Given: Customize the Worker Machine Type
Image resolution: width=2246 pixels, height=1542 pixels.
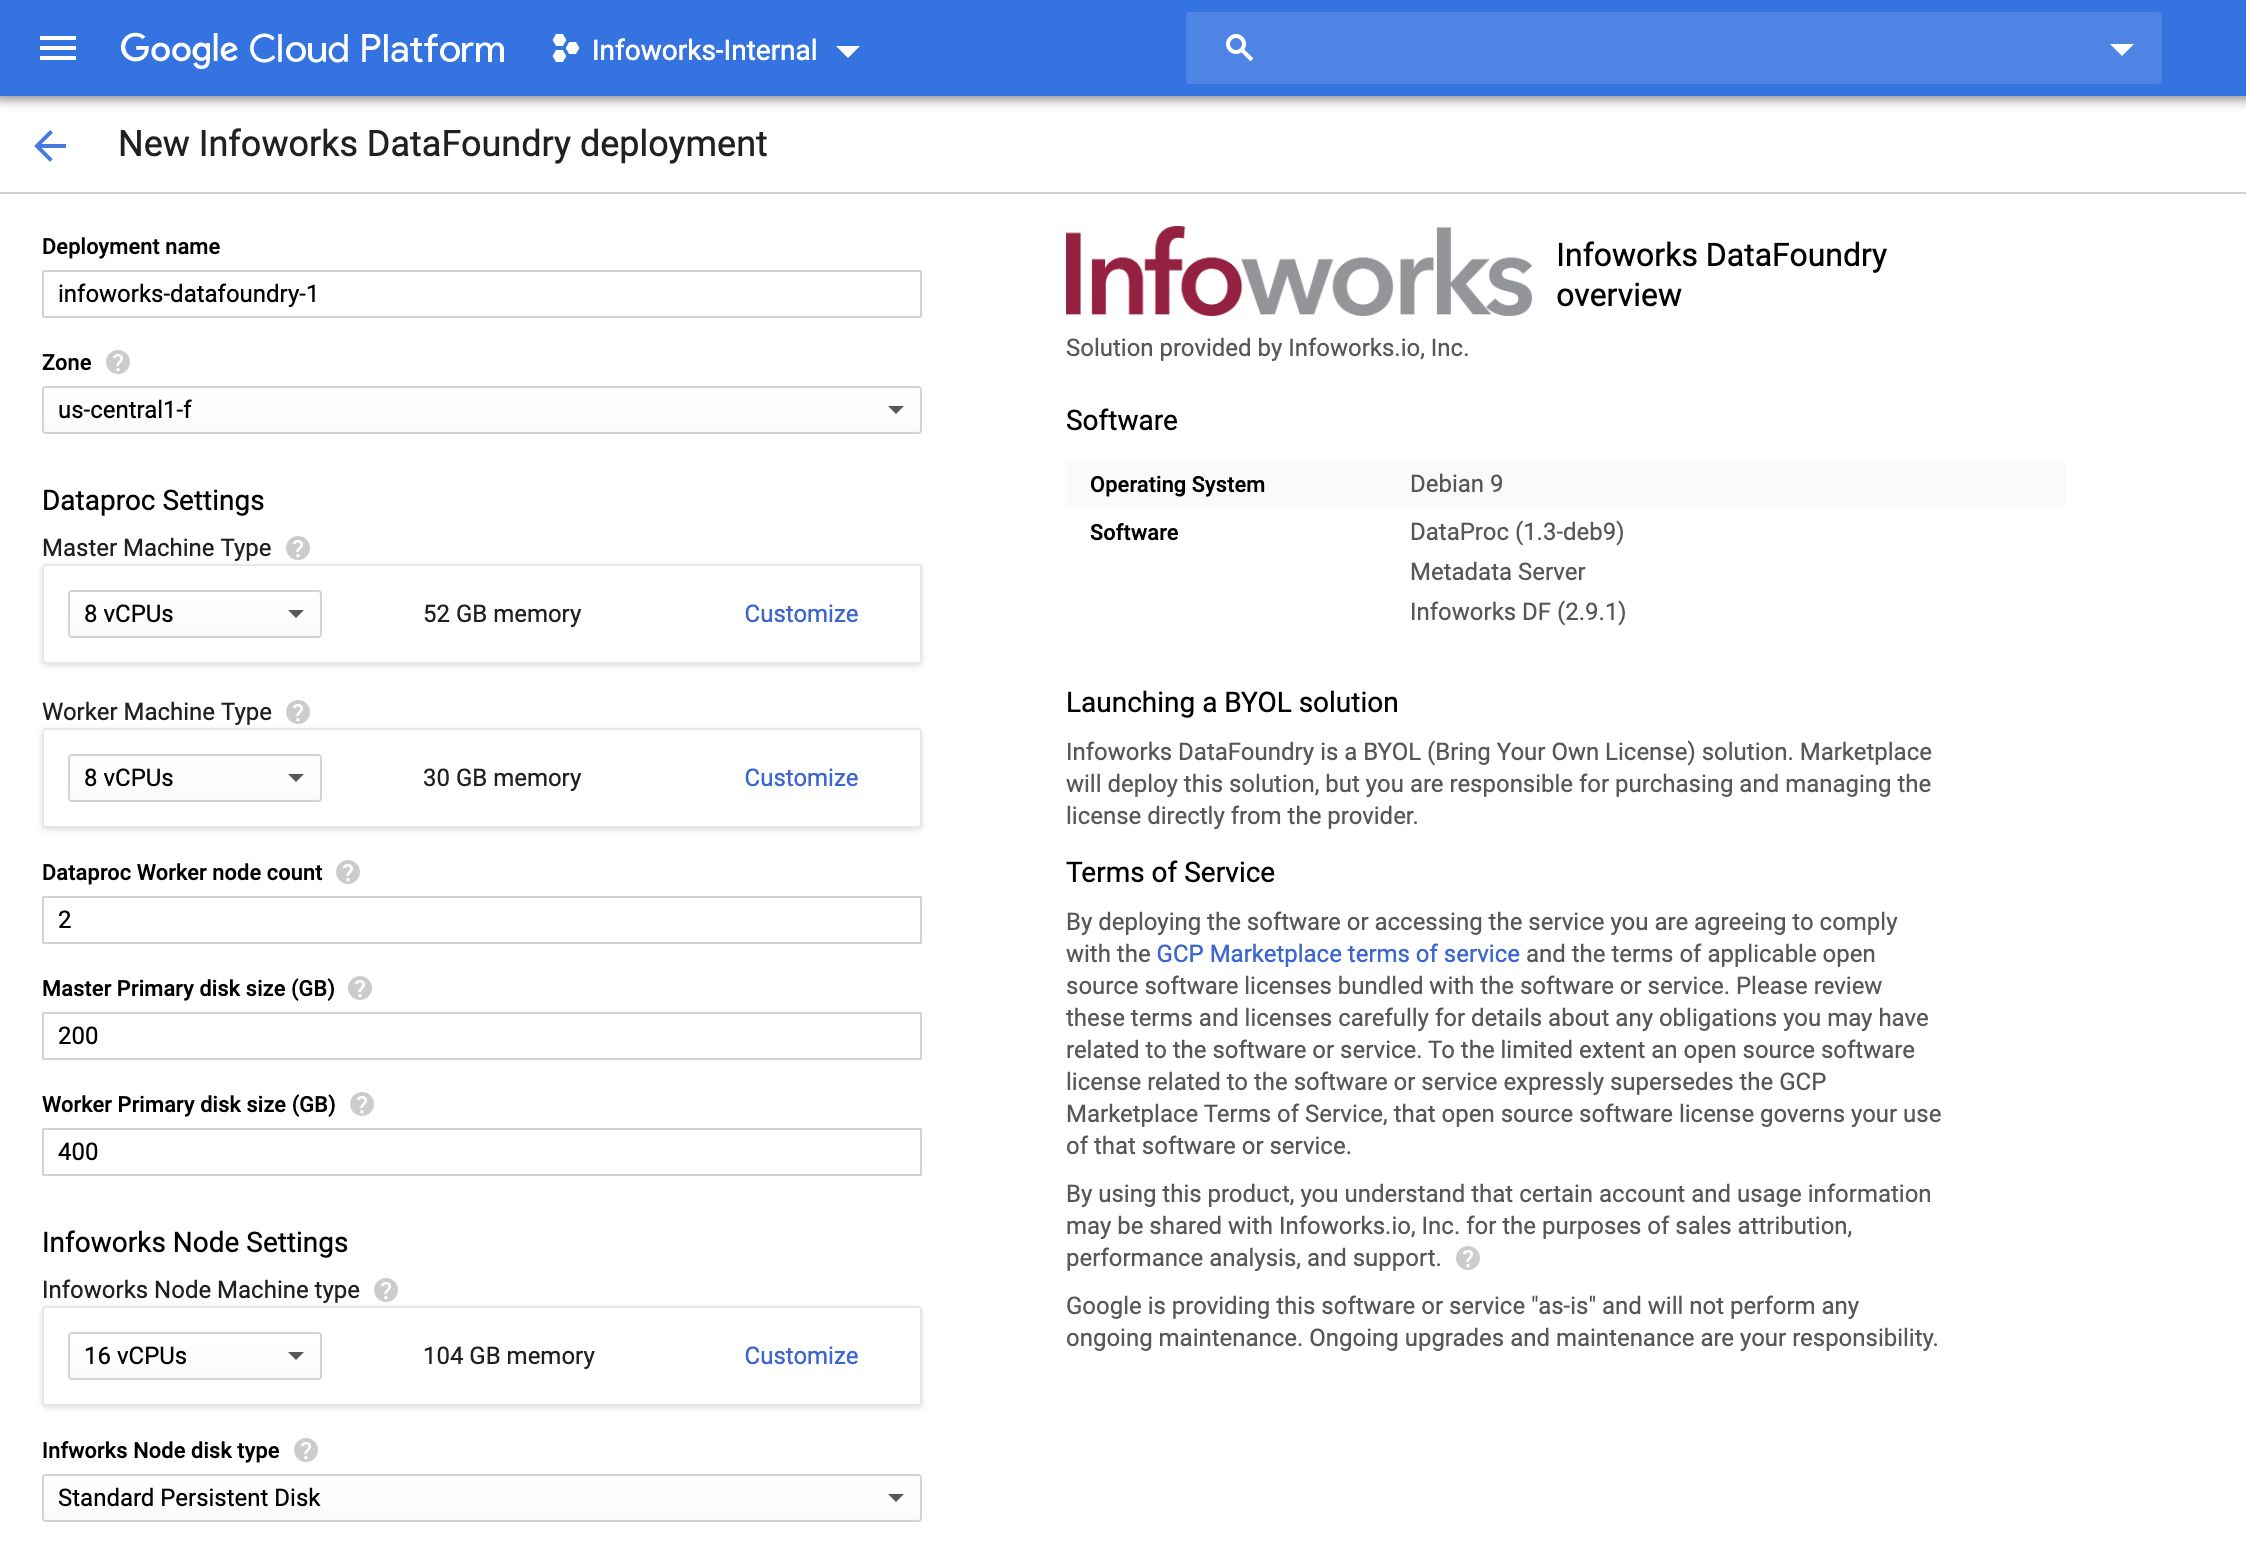Looking at the screenshot, I should click(x=801, y=778).
